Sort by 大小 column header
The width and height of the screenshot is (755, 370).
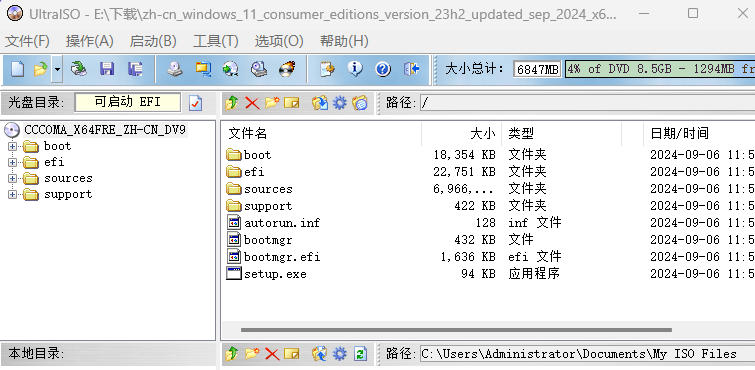click(462, 133)
